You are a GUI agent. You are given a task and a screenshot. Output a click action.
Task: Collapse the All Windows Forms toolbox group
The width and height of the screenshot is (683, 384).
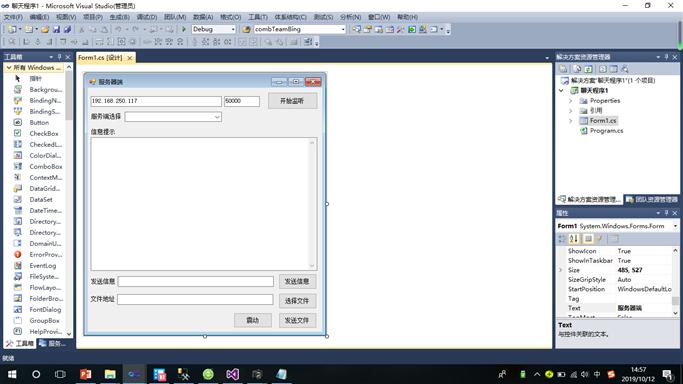[9, 67]
